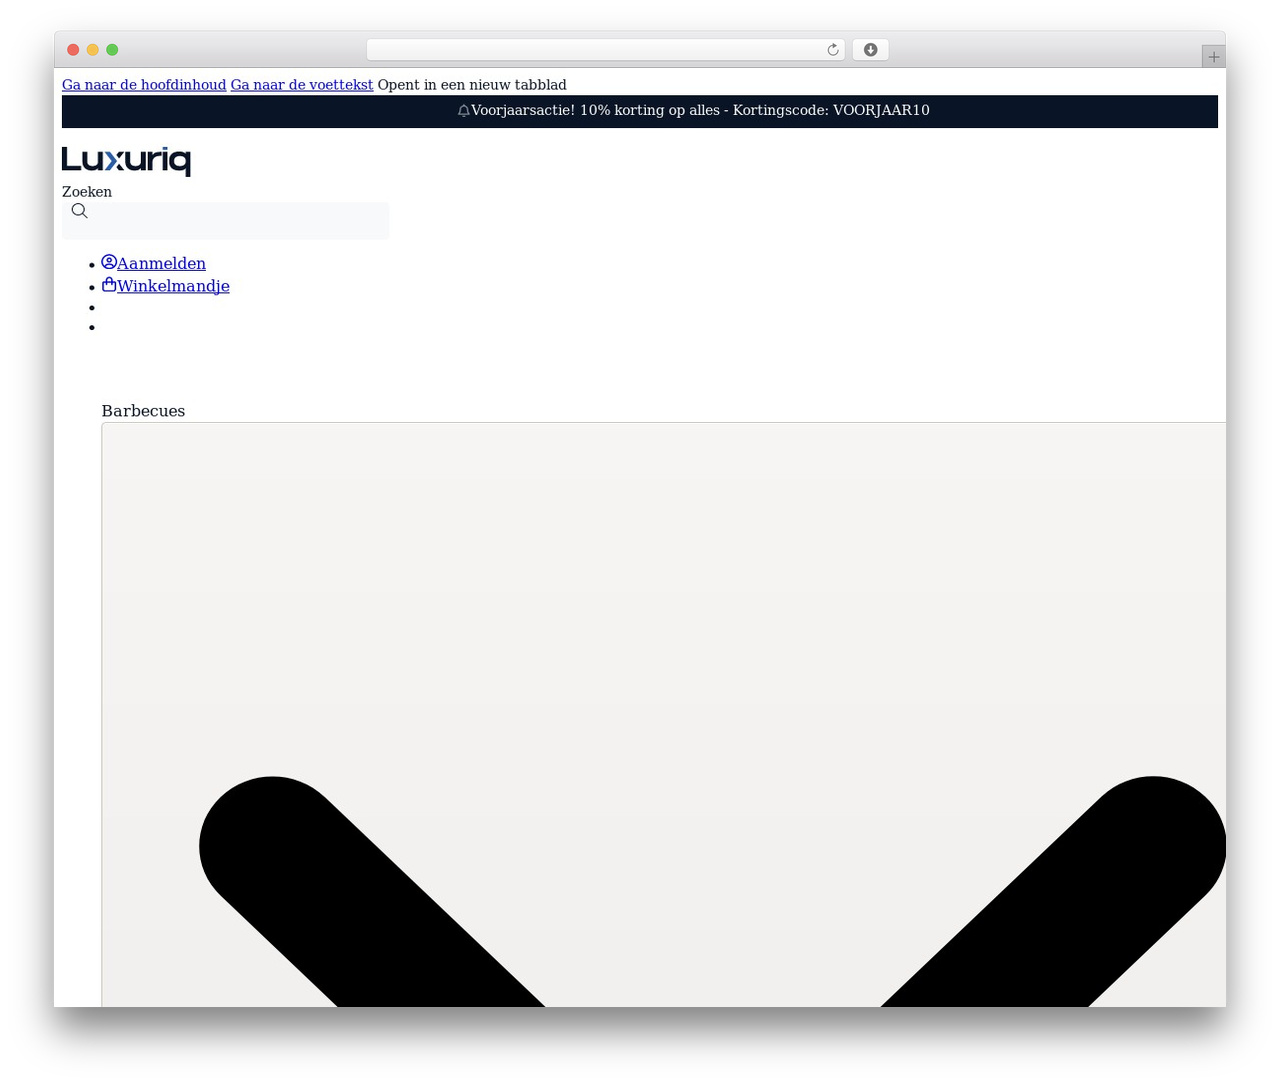This screenshot has width=1280, height=1084.
Task: Follow the Ga naar de hoofdinhoud link
Action: 144,85
